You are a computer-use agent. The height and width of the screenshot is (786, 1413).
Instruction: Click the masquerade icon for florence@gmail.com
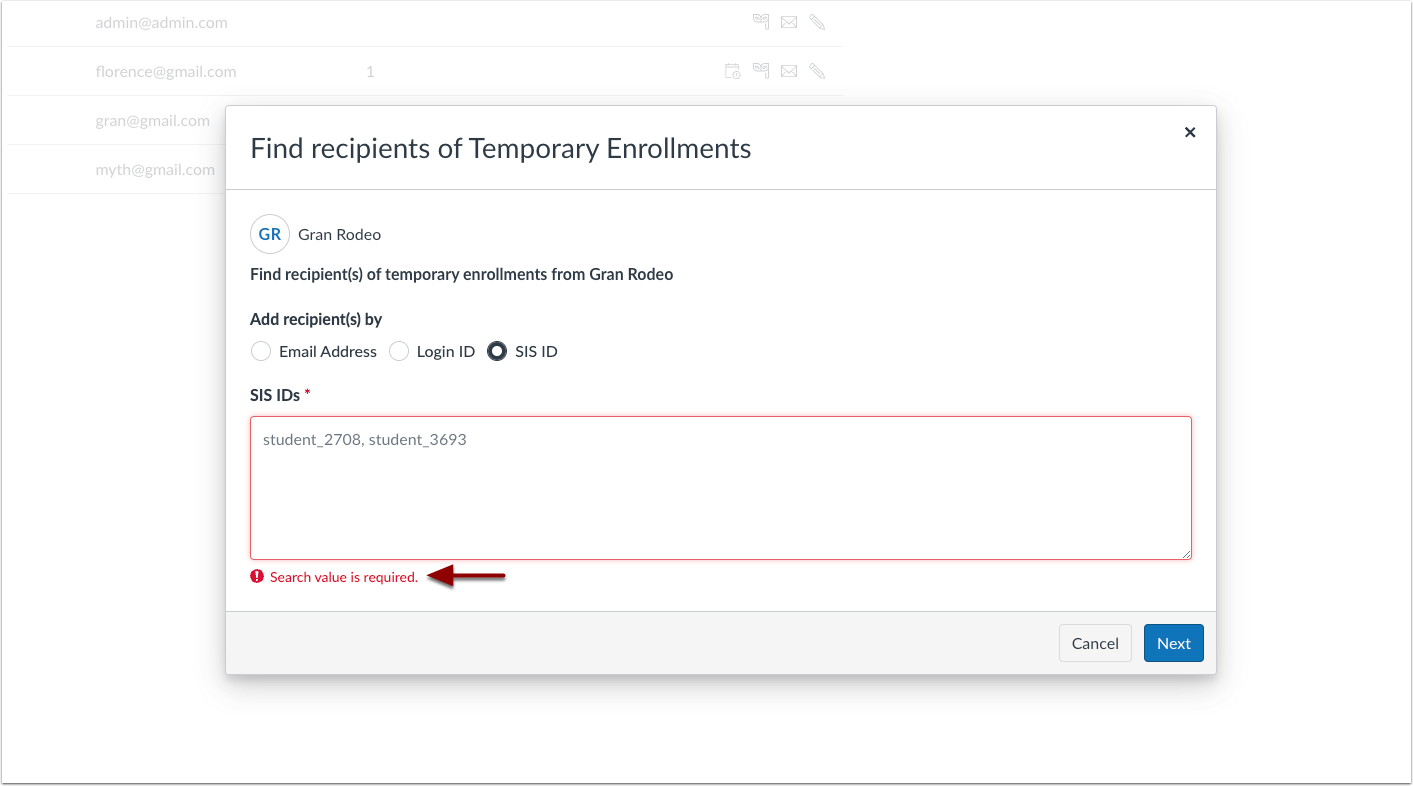(761, 71)
